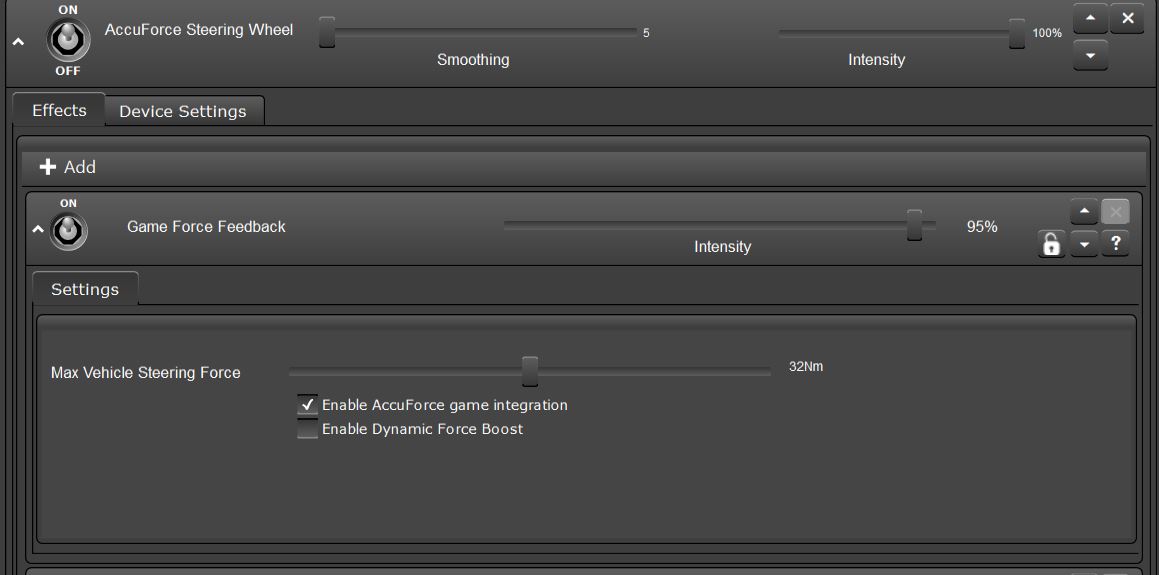
Task: Uncheck Enable AccuForce game integration
Action: [308, 405]
